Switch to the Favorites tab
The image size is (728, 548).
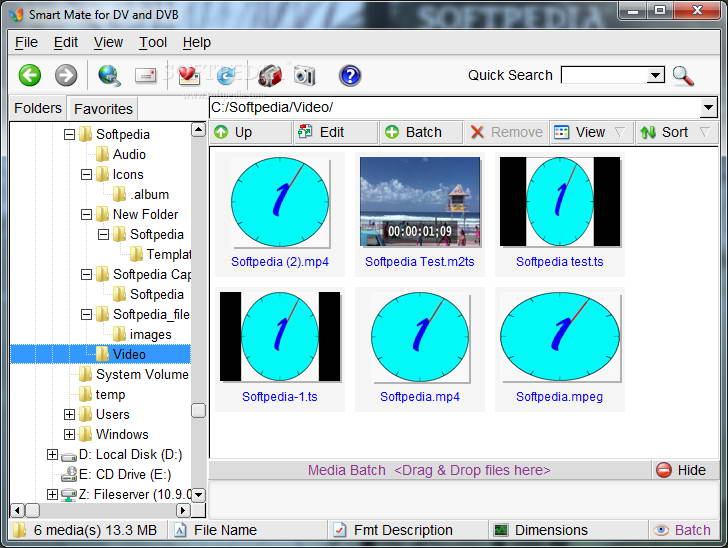pos(103,109)
